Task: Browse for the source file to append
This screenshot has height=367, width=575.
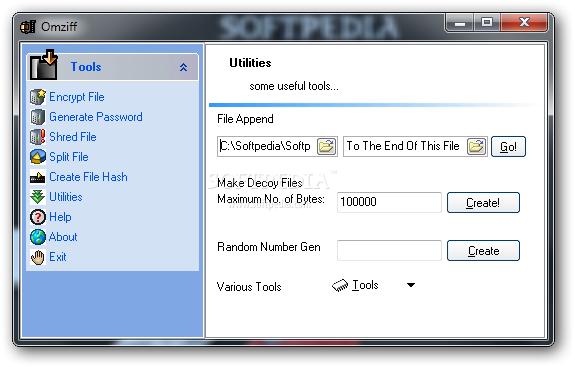Action: click(326, 146)
